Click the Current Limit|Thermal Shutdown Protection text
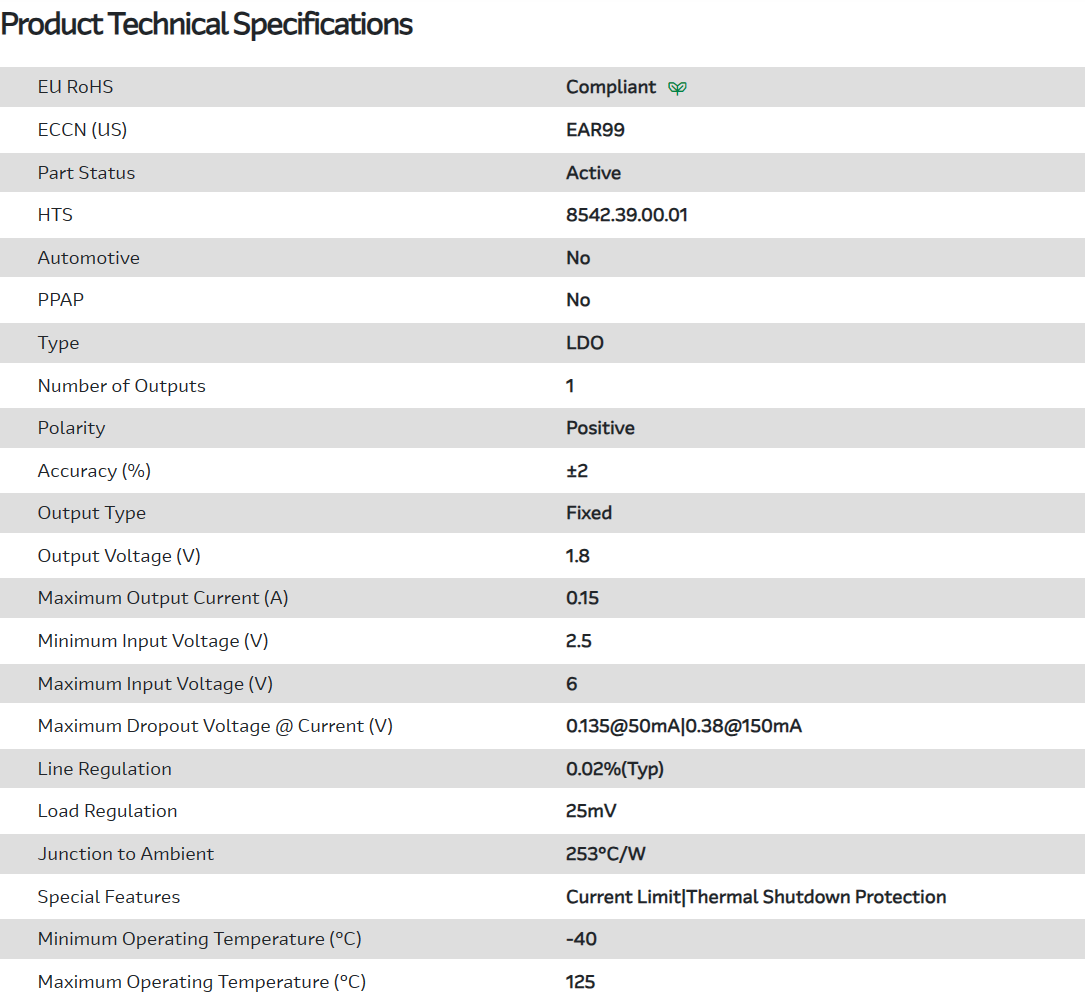This screenshot has height=1000, width=1085. point(755,897)
